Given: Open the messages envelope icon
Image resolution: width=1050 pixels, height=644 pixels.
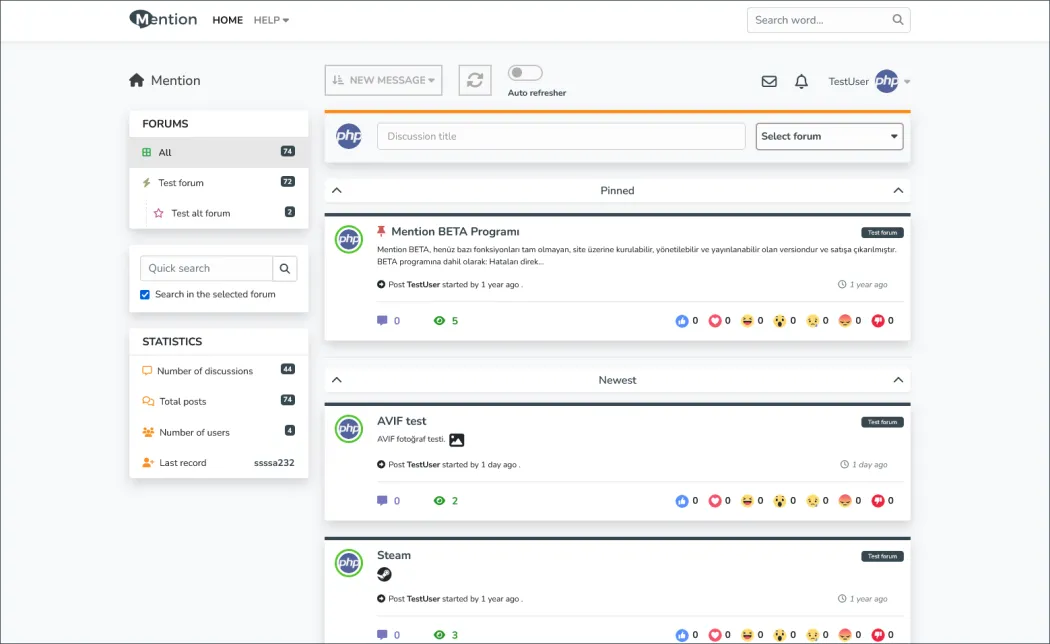Looking at the screenshot, I should pyautogui.click(x=769, y=82).
